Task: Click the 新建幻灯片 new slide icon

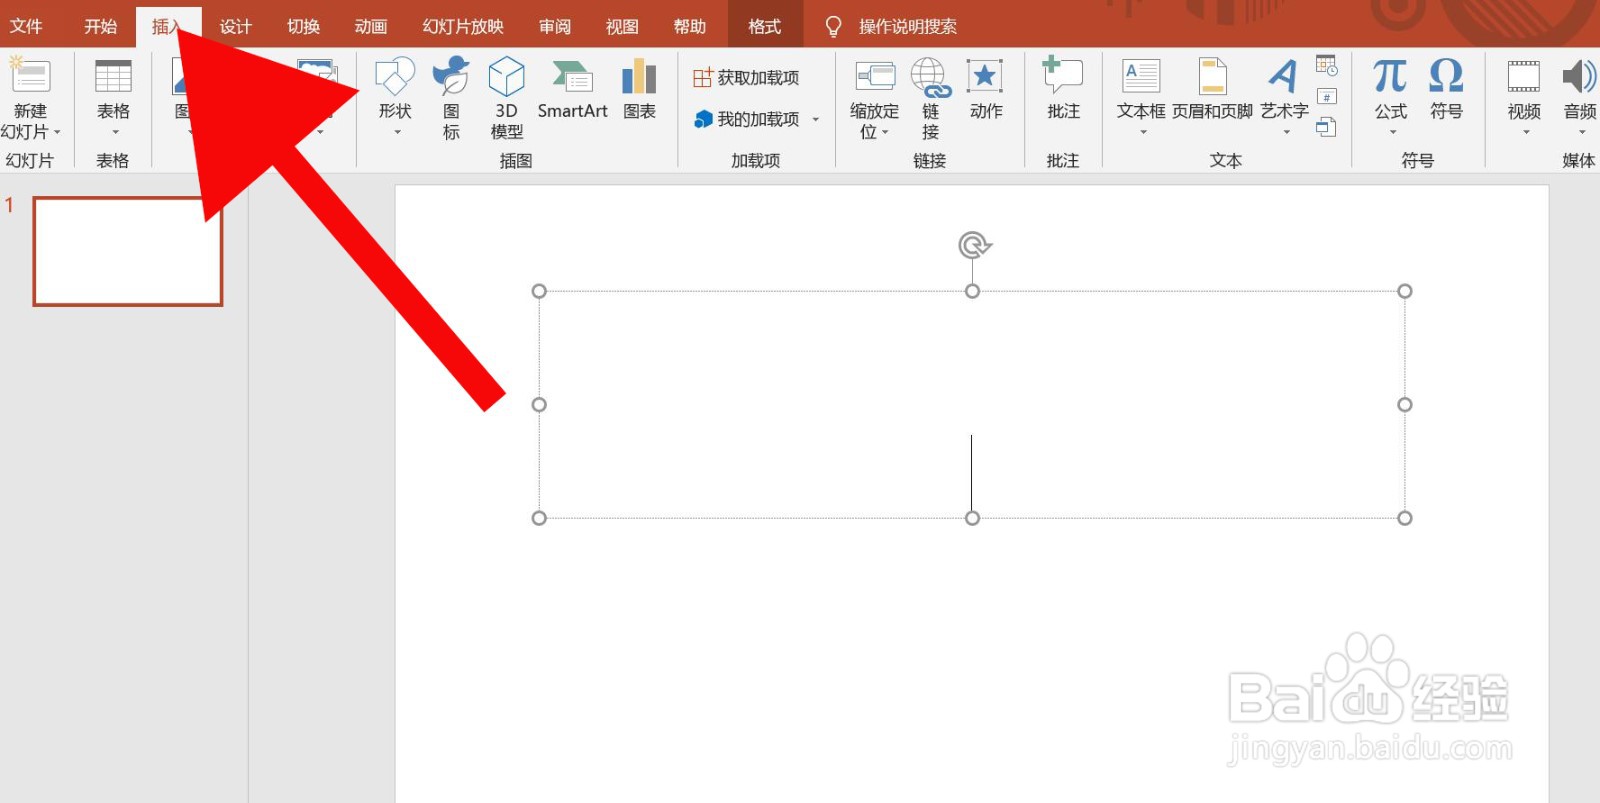Action: tap(30, 76)
